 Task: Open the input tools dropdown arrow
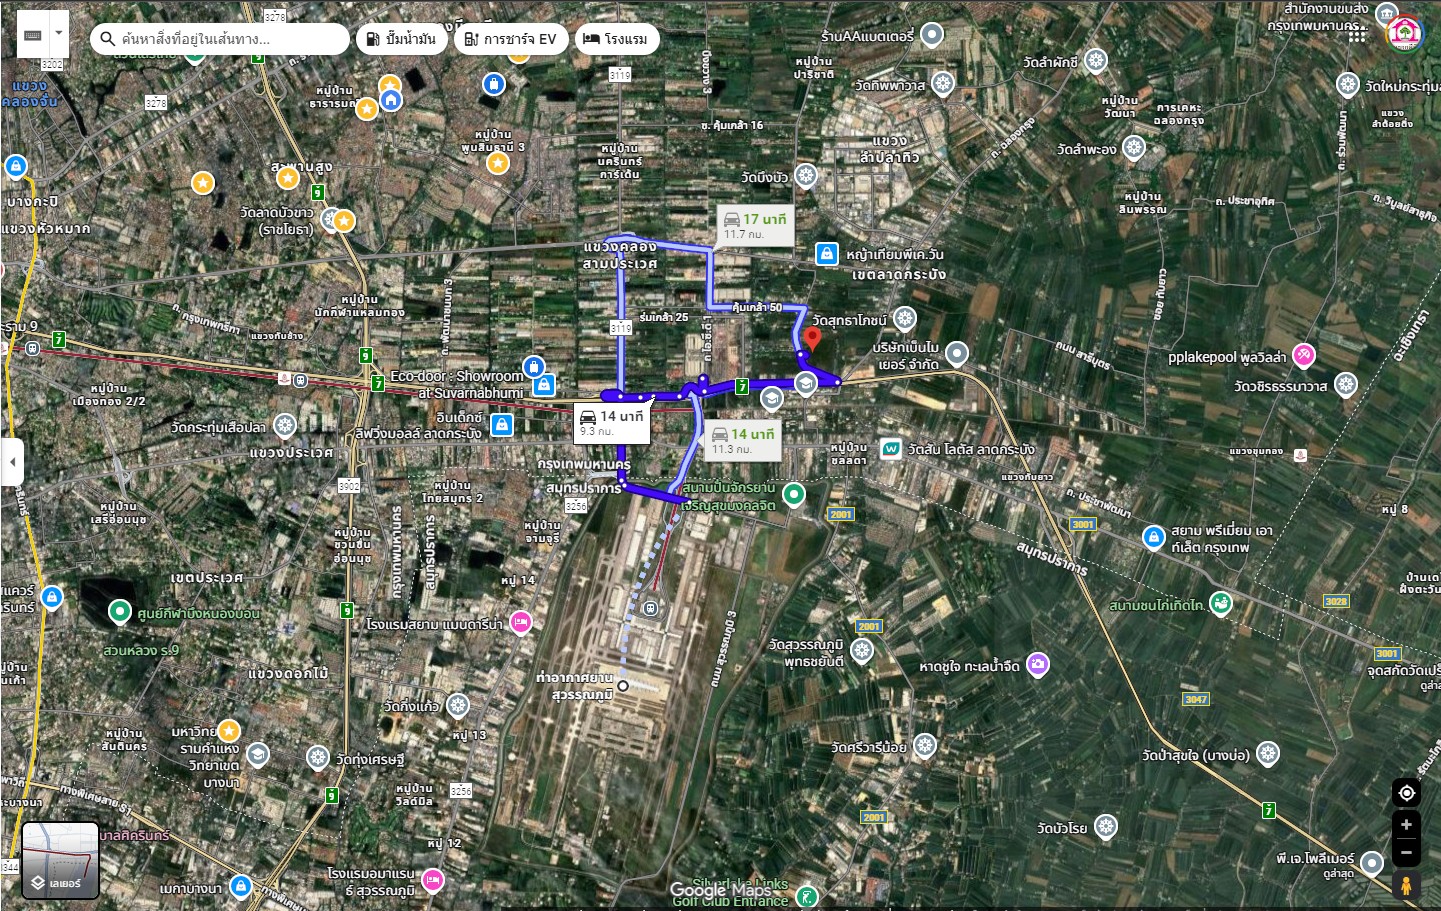coord(59,34)
